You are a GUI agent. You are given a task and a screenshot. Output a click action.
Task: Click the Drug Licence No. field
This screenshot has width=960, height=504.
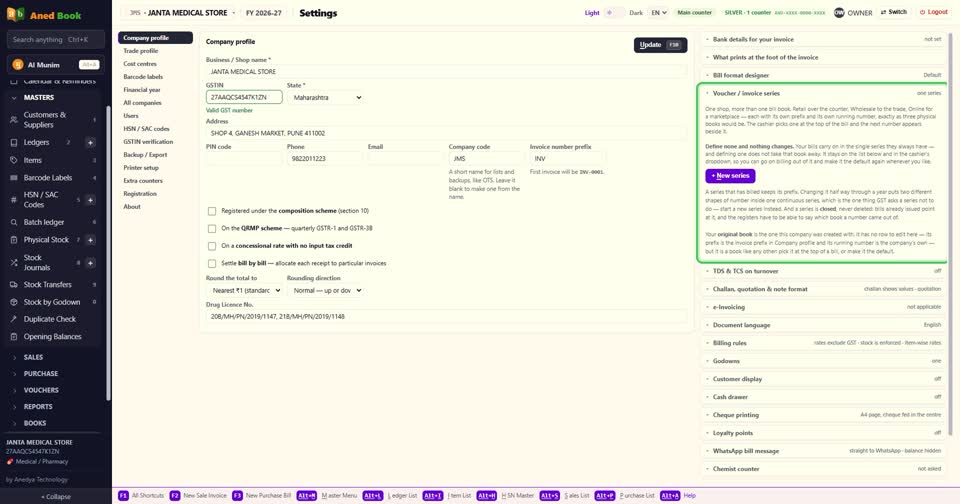(446, 317)
